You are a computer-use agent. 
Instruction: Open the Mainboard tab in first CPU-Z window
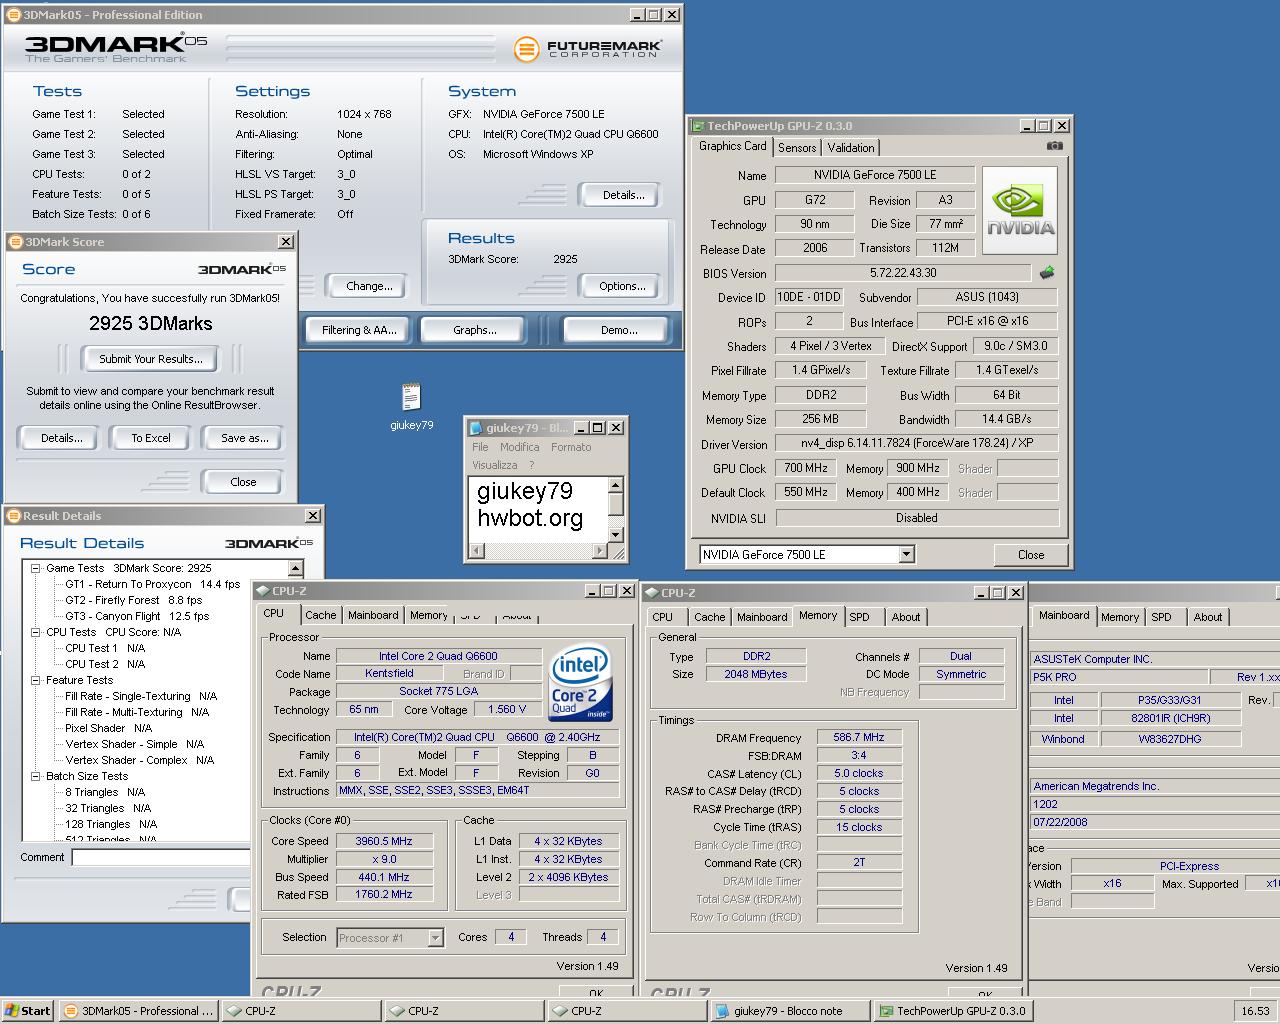373,615
